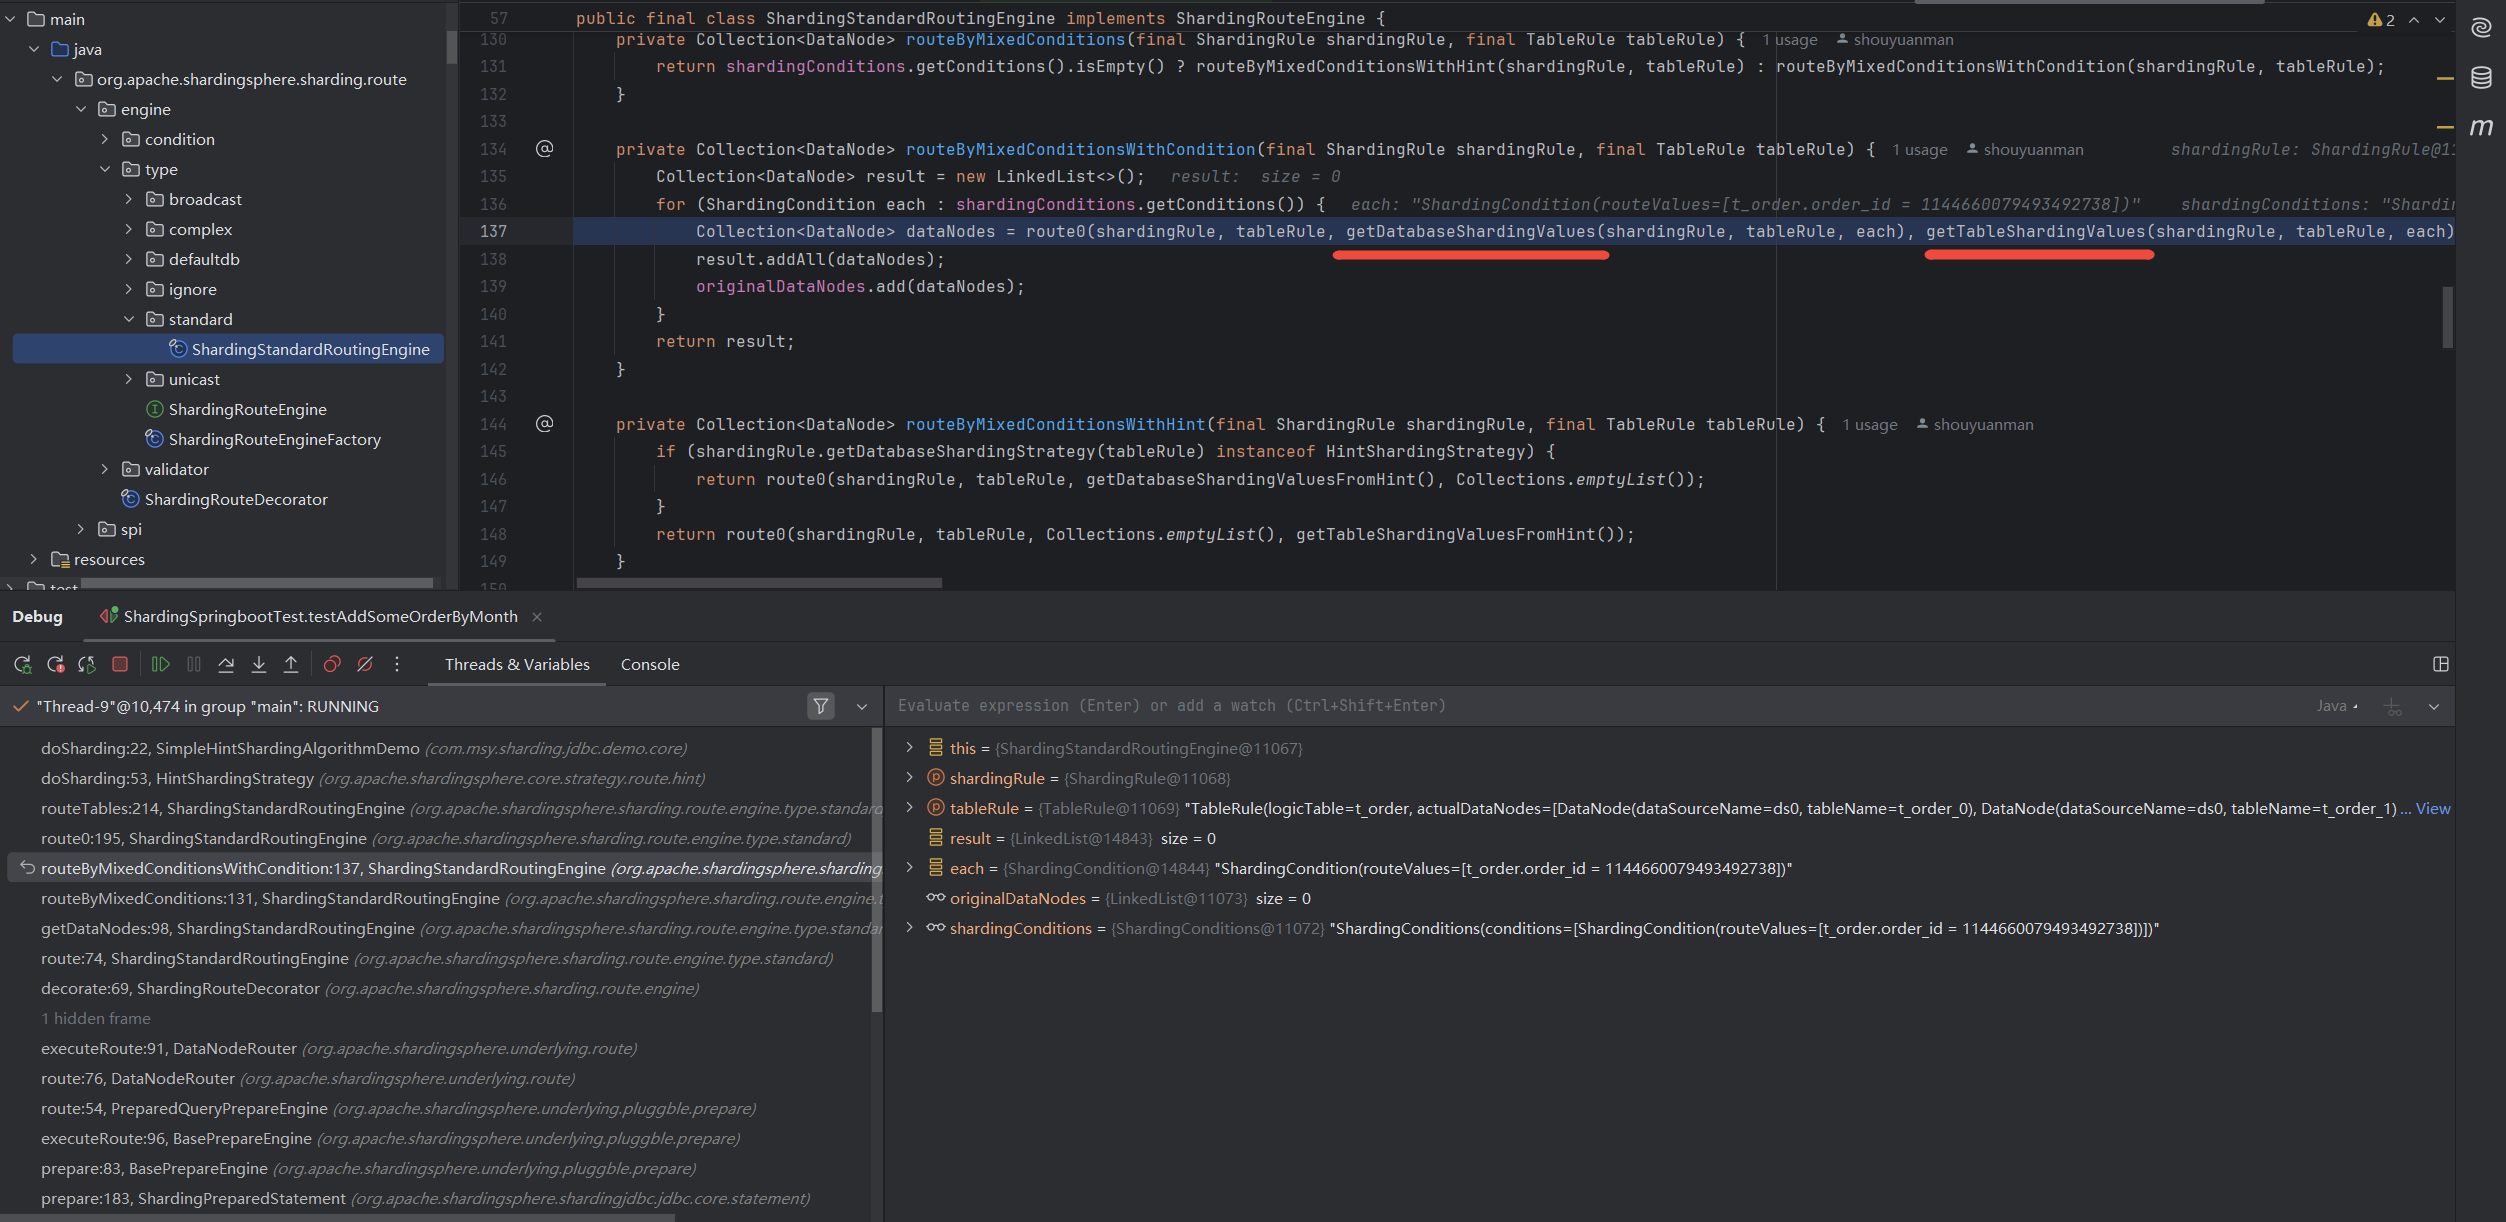Click the Step Over icon
The width and height of the screenshot is (2506, 1222).
[226, 664]
